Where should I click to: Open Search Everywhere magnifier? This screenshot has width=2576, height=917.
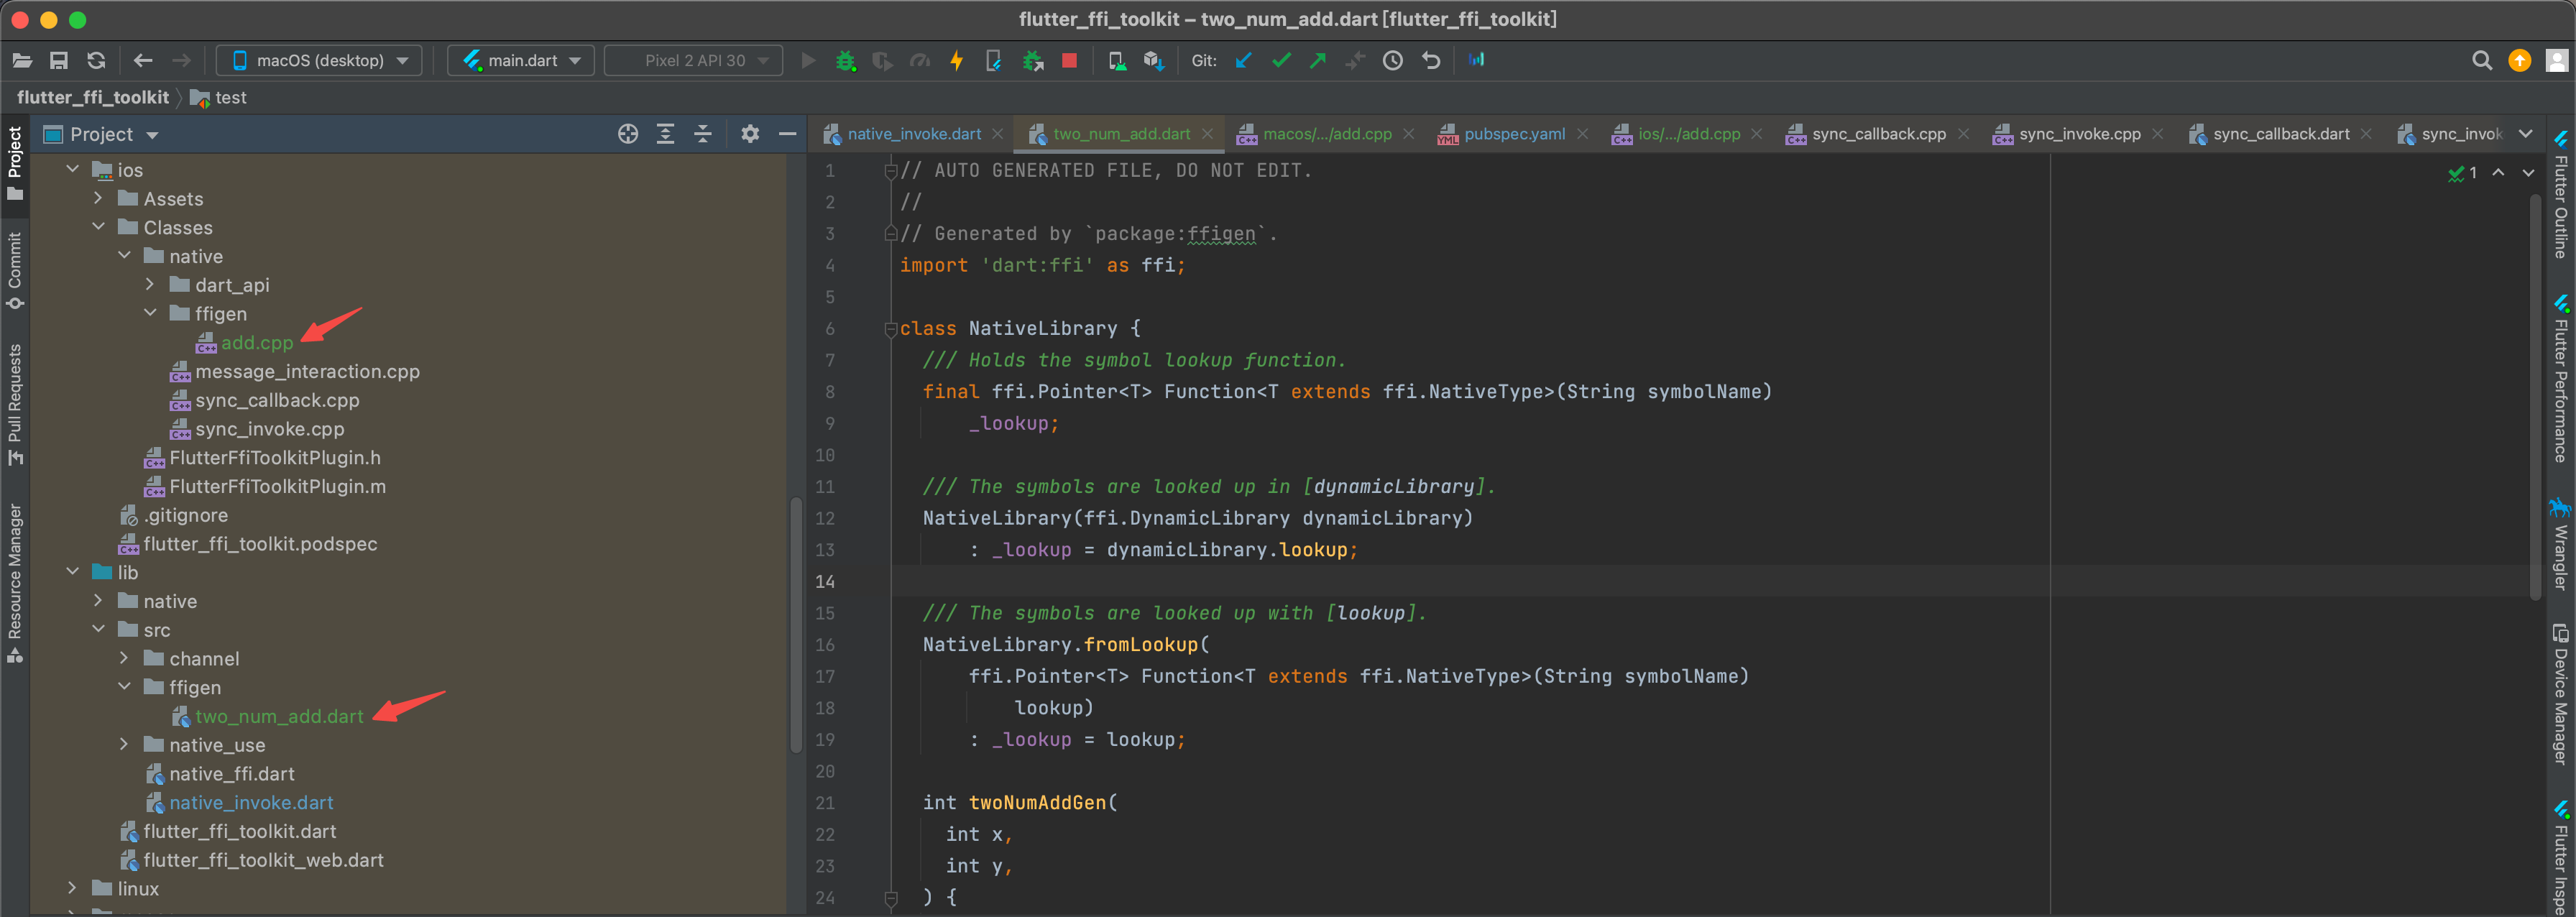point(2481,61)
